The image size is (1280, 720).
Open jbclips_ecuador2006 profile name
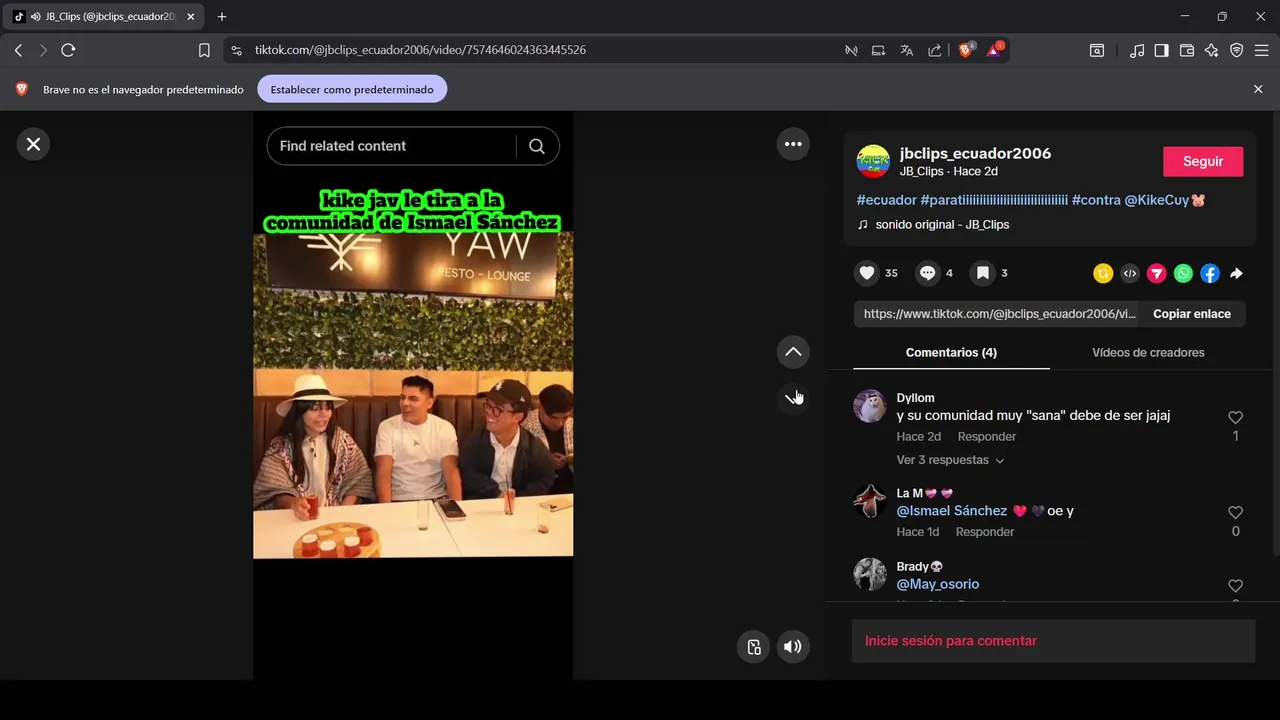(x=975, y=153)
